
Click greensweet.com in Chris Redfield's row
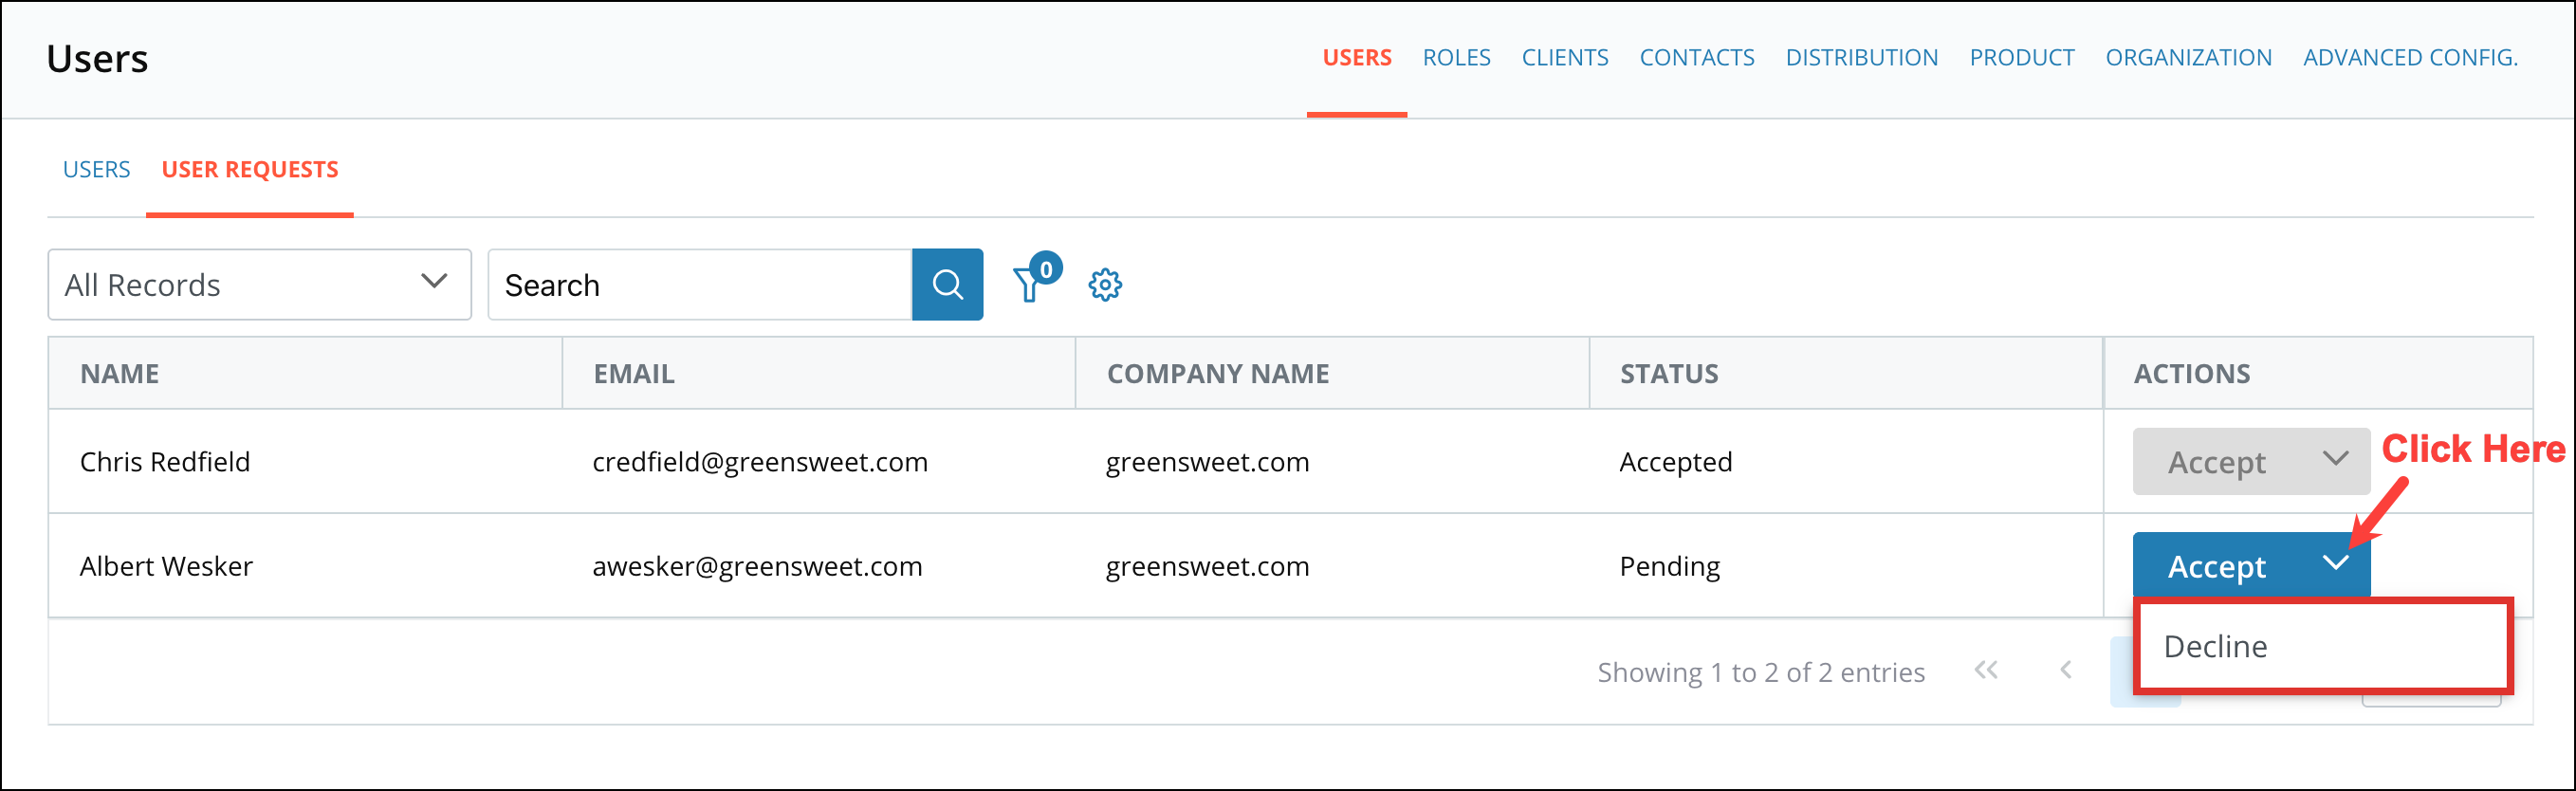pos(1207,461)
